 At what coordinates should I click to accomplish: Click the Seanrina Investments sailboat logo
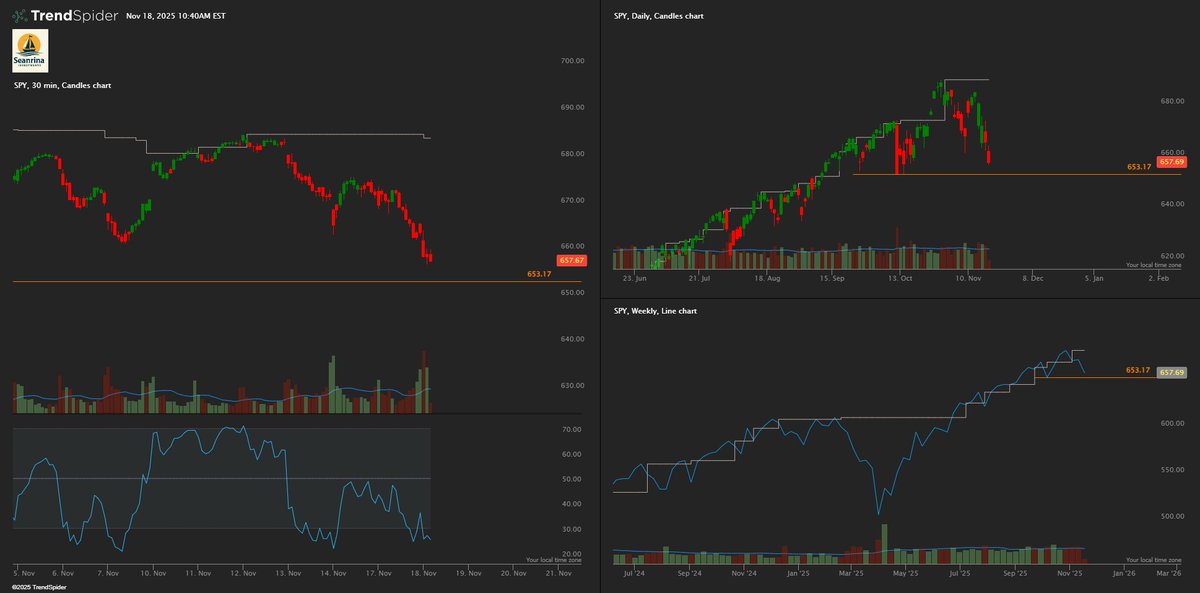30,50
